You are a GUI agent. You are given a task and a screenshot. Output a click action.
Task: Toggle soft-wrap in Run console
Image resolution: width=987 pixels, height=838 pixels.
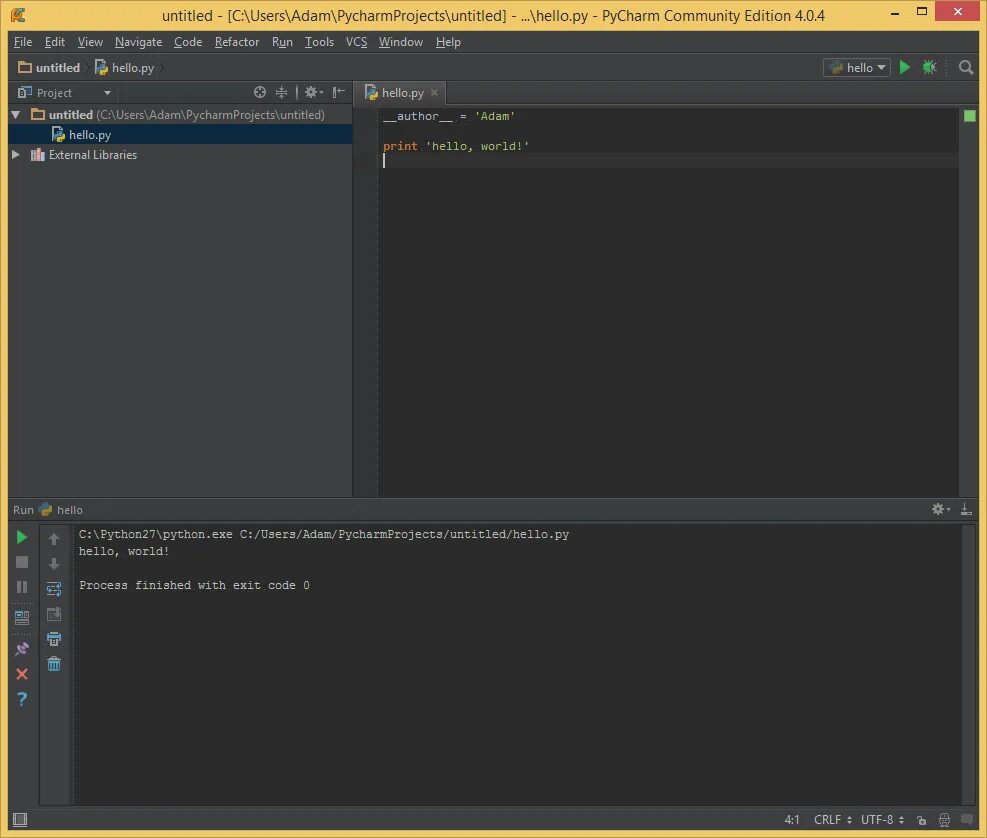[54, 589]
